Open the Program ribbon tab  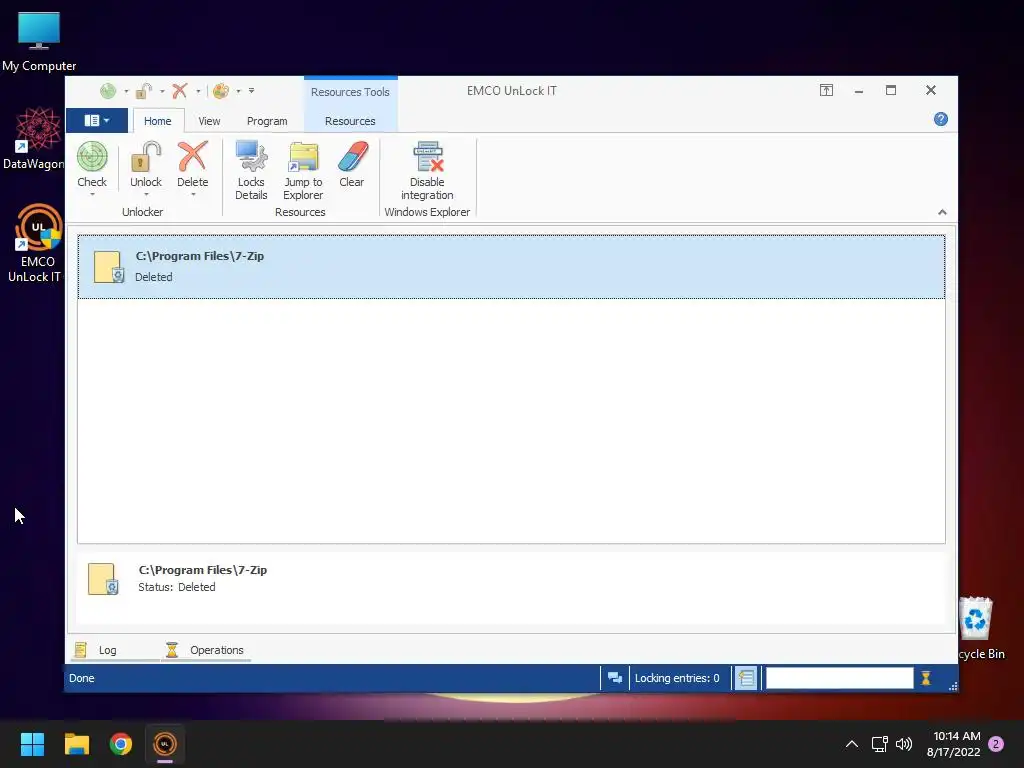click(267, 121)
